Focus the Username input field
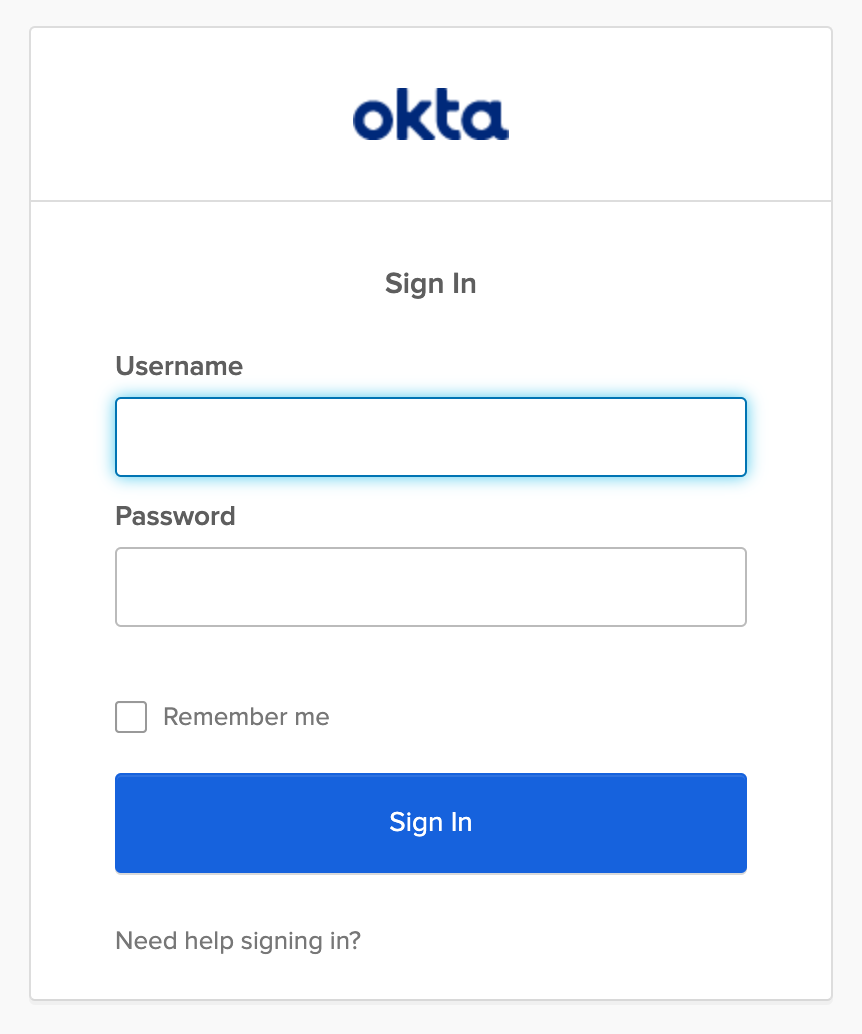Screen dimensions: 862x1034 (x=430, y=437)
